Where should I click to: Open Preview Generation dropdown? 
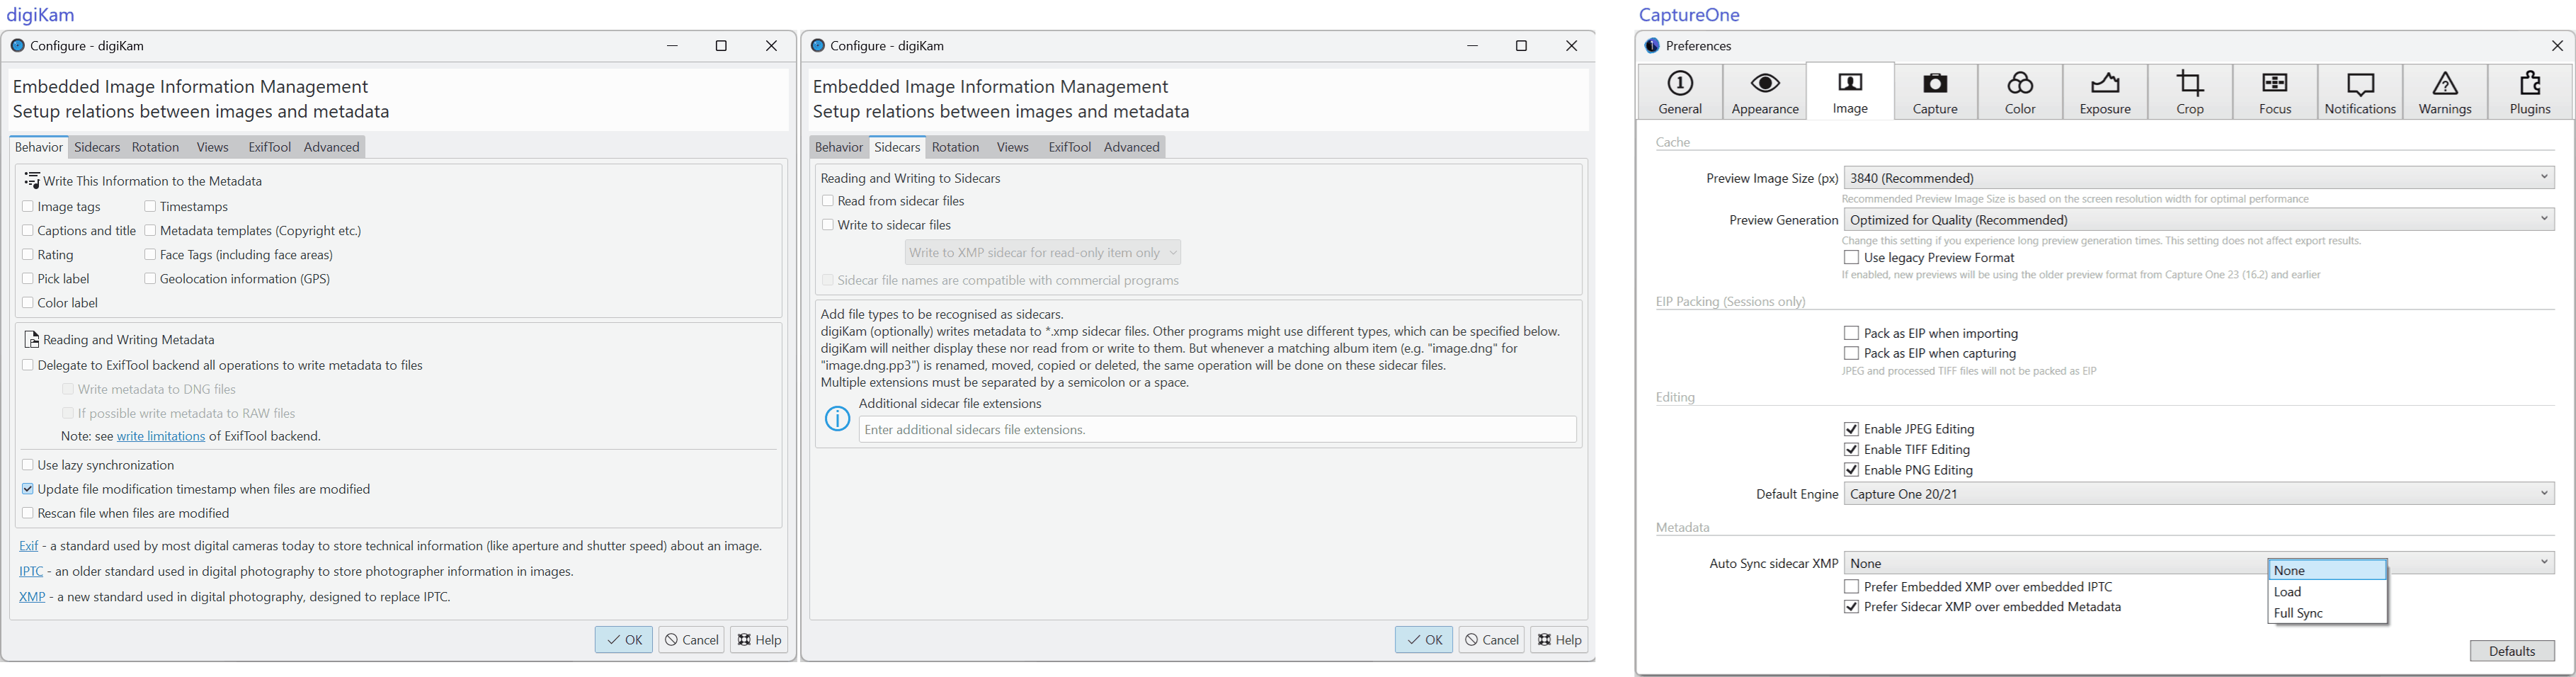click(2199, 220)
